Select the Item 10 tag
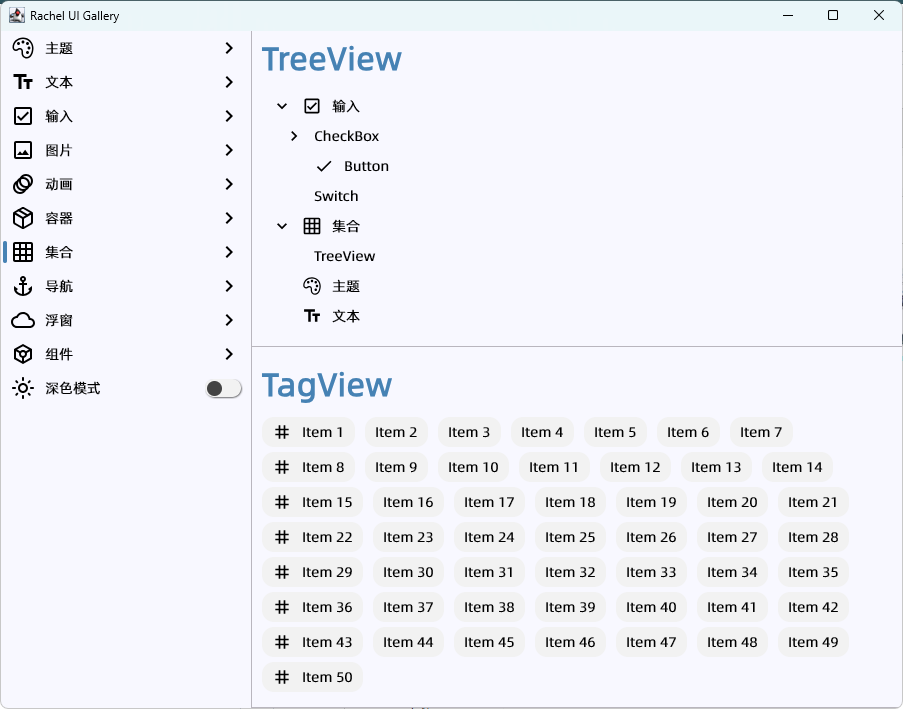Image resolution: width=903 pixels, height=709 pixels. point(473,467)
